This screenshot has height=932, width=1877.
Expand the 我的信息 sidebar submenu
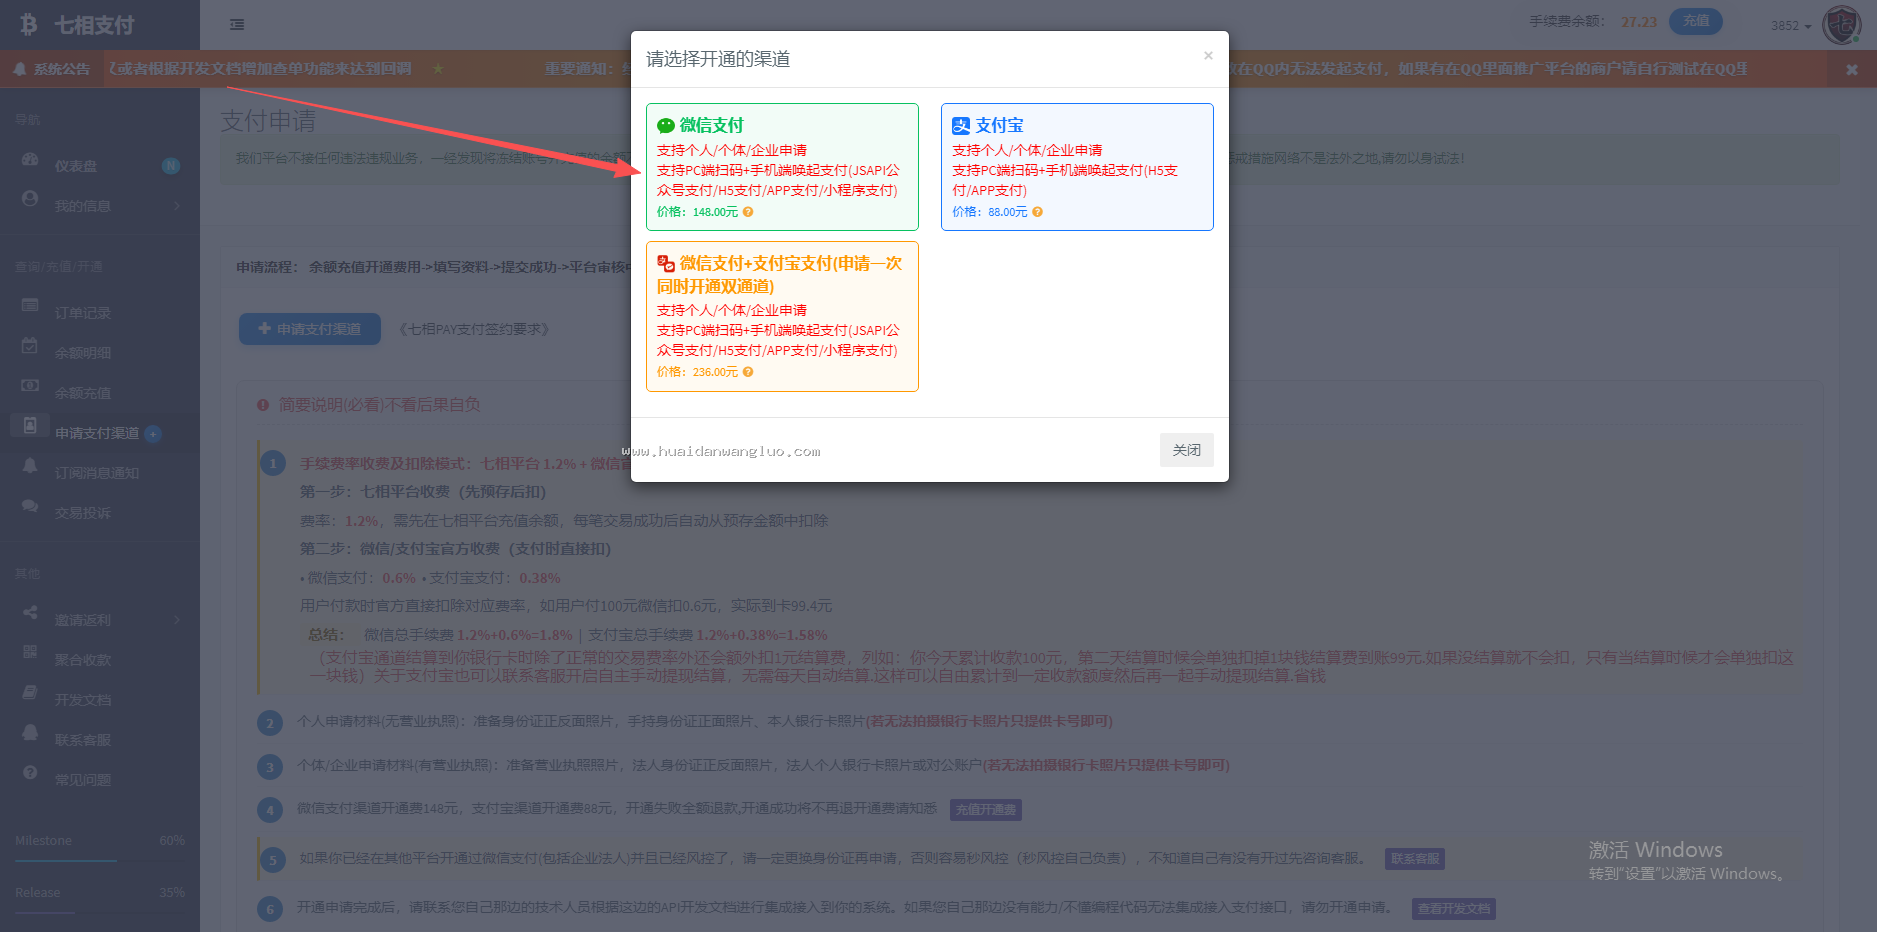[100, 206]
